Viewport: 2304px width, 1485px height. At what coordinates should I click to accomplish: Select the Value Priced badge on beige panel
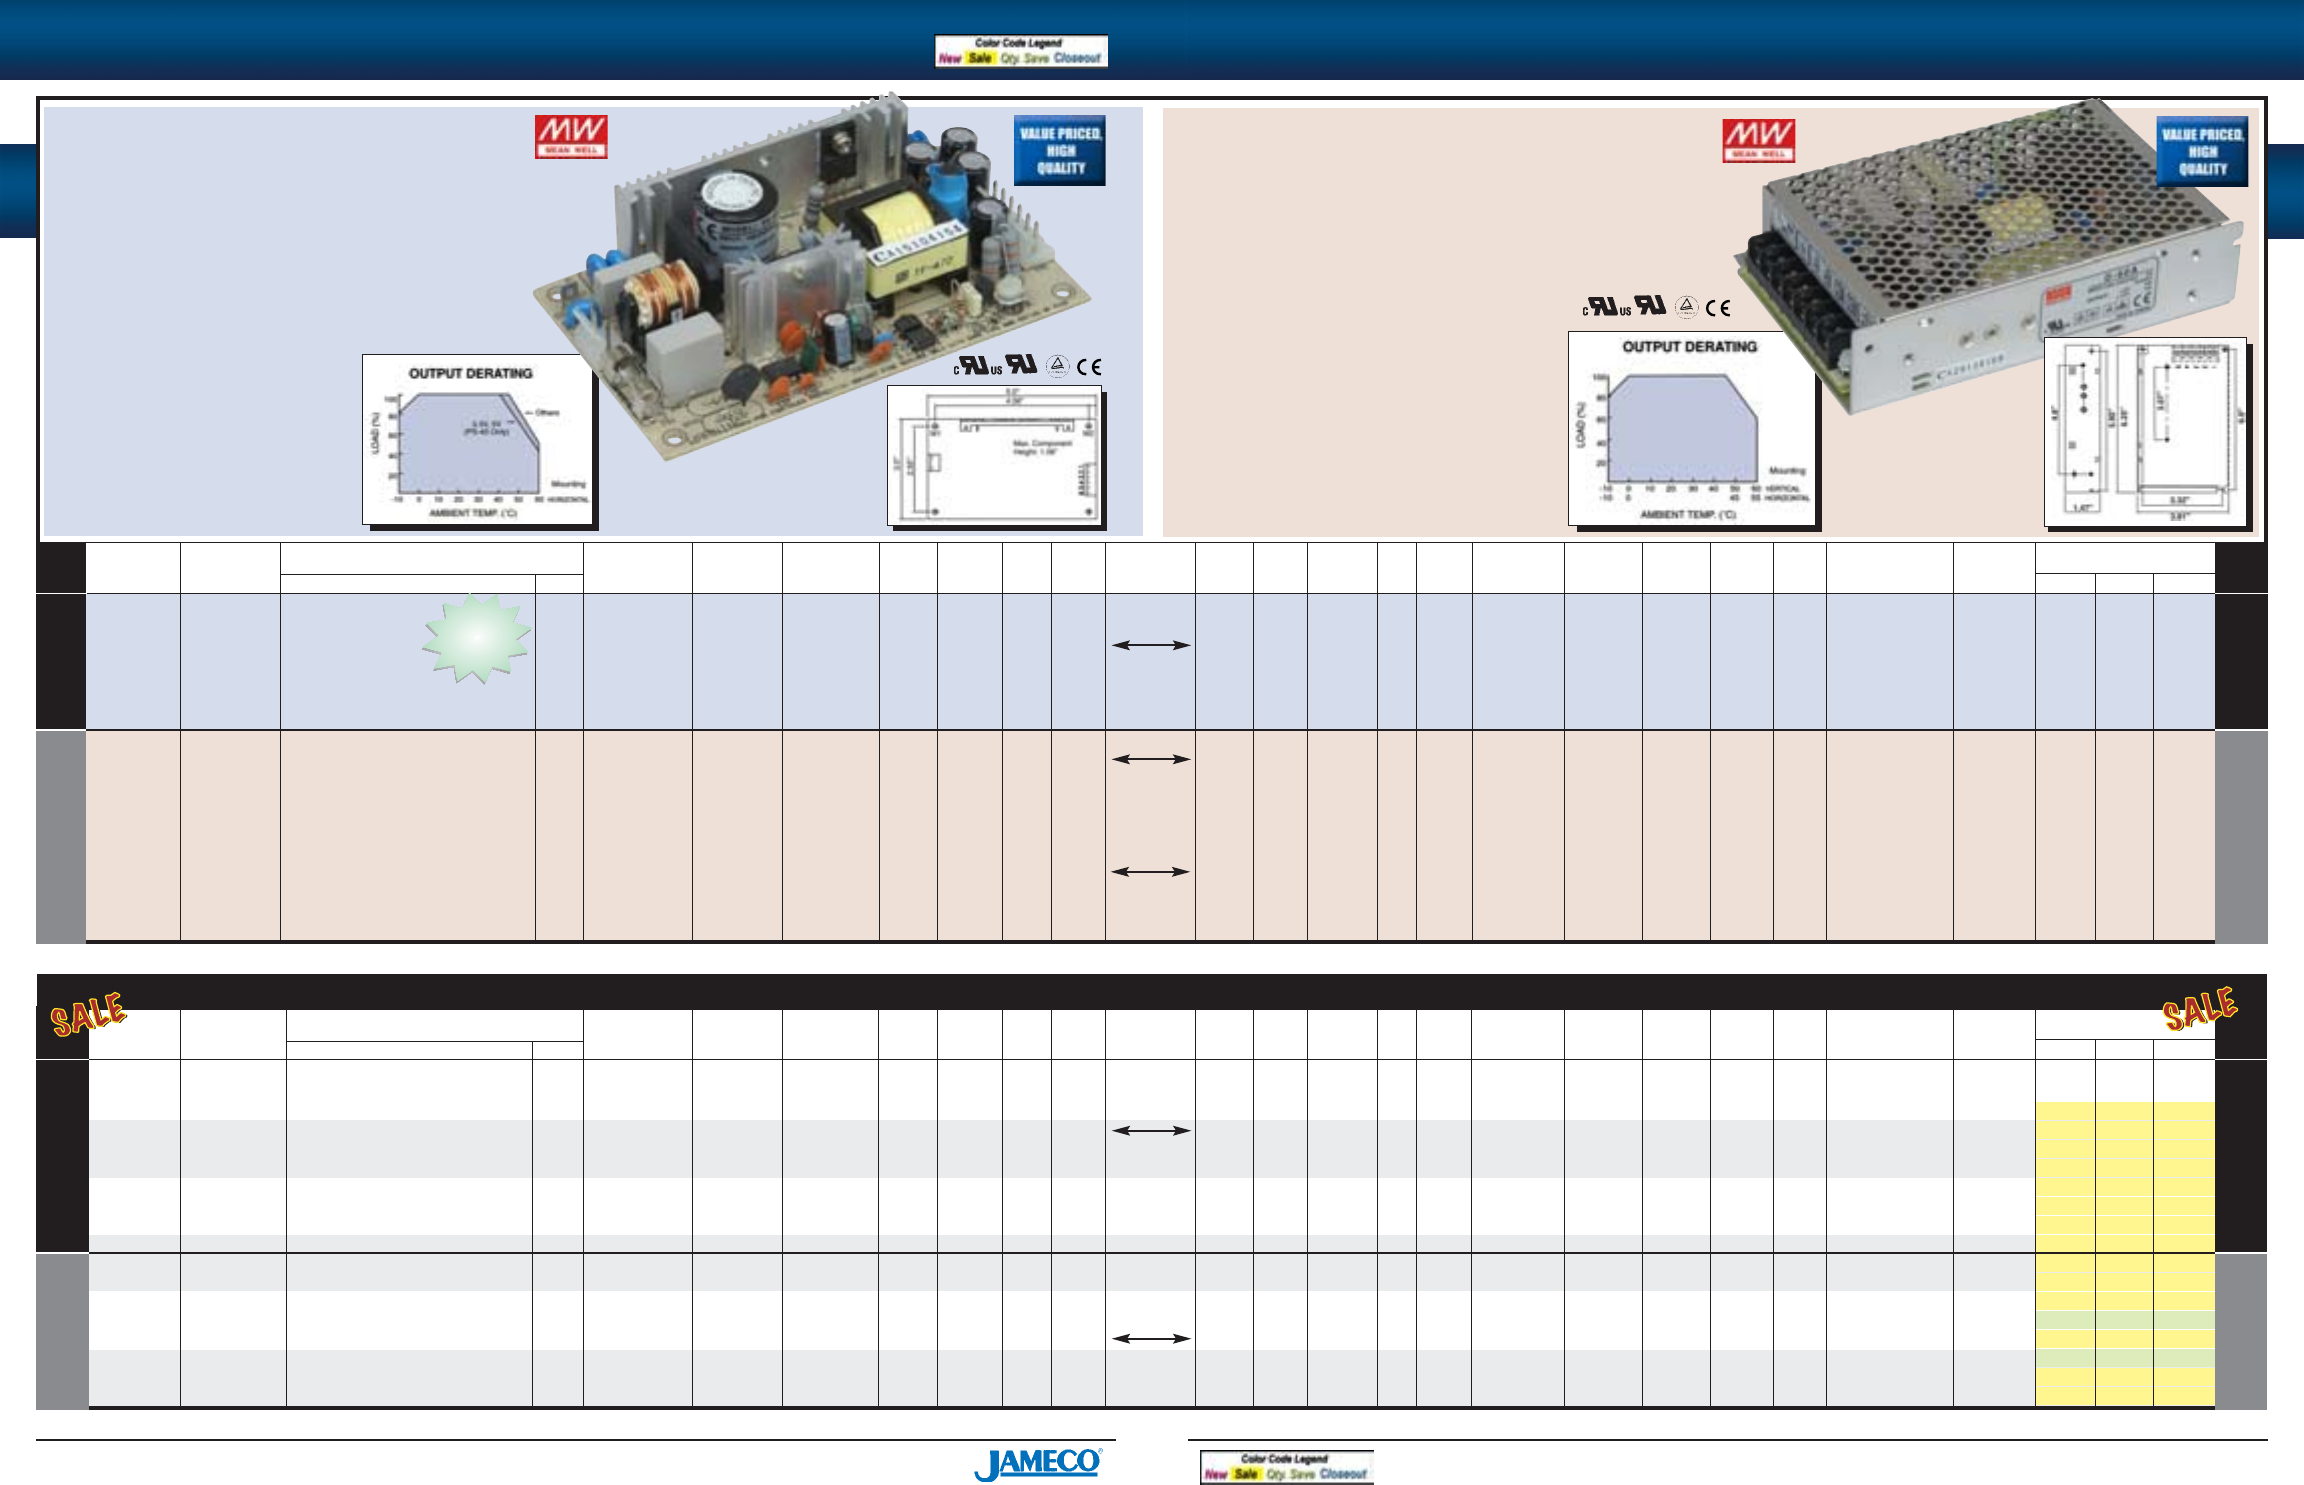click(2202, 152)
